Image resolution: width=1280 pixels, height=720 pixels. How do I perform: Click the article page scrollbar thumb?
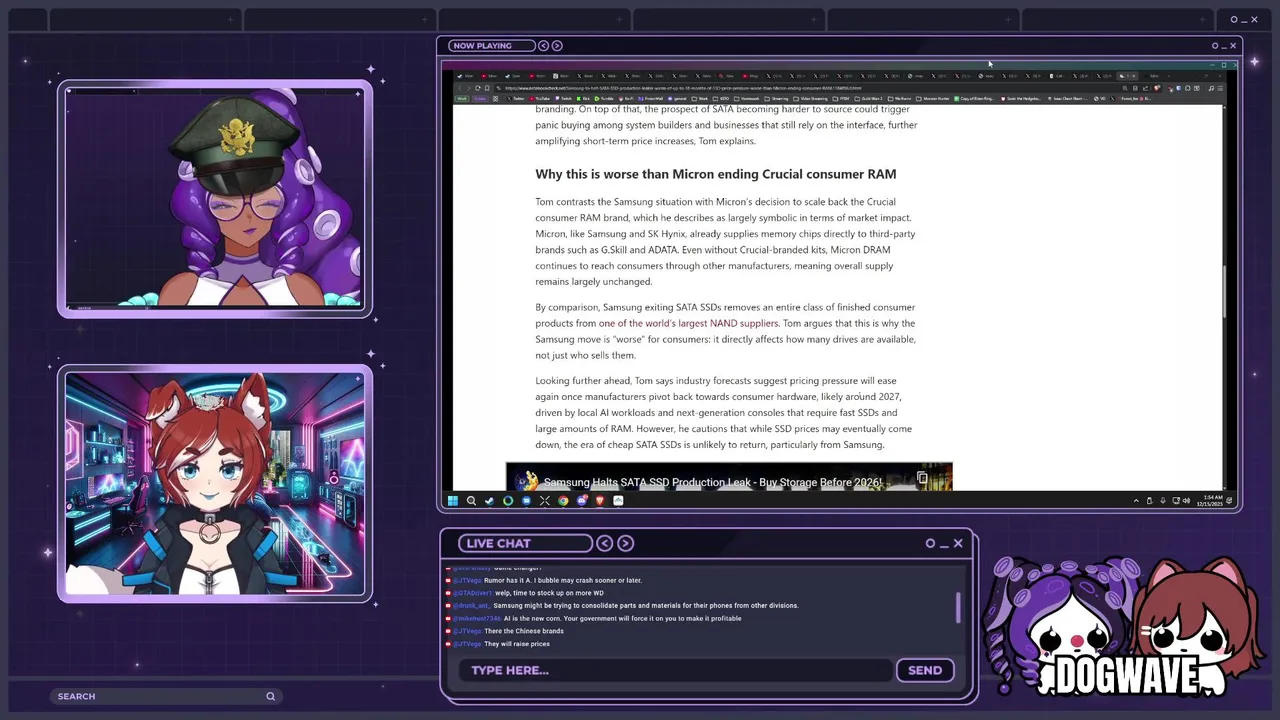point(1225,292)
